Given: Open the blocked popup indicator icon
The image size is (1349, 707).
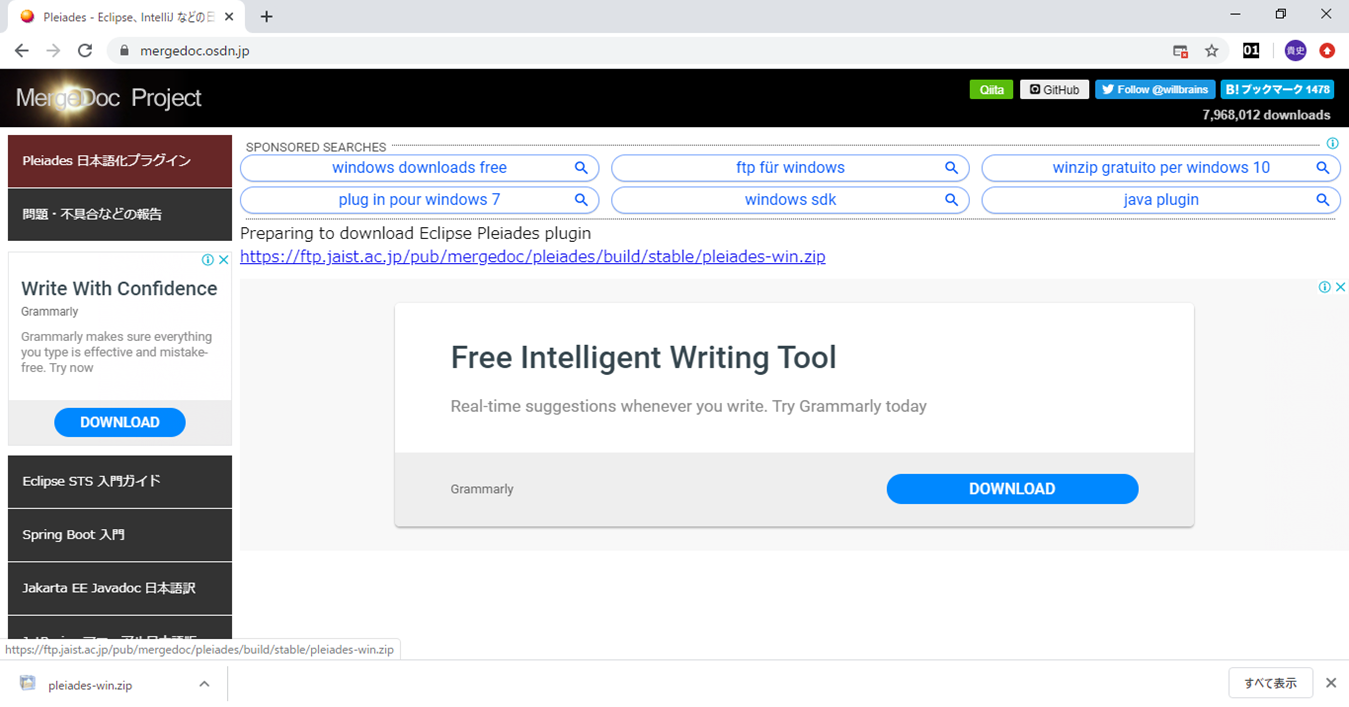Looking at the screenshot, I should (x=1181, y=50).
